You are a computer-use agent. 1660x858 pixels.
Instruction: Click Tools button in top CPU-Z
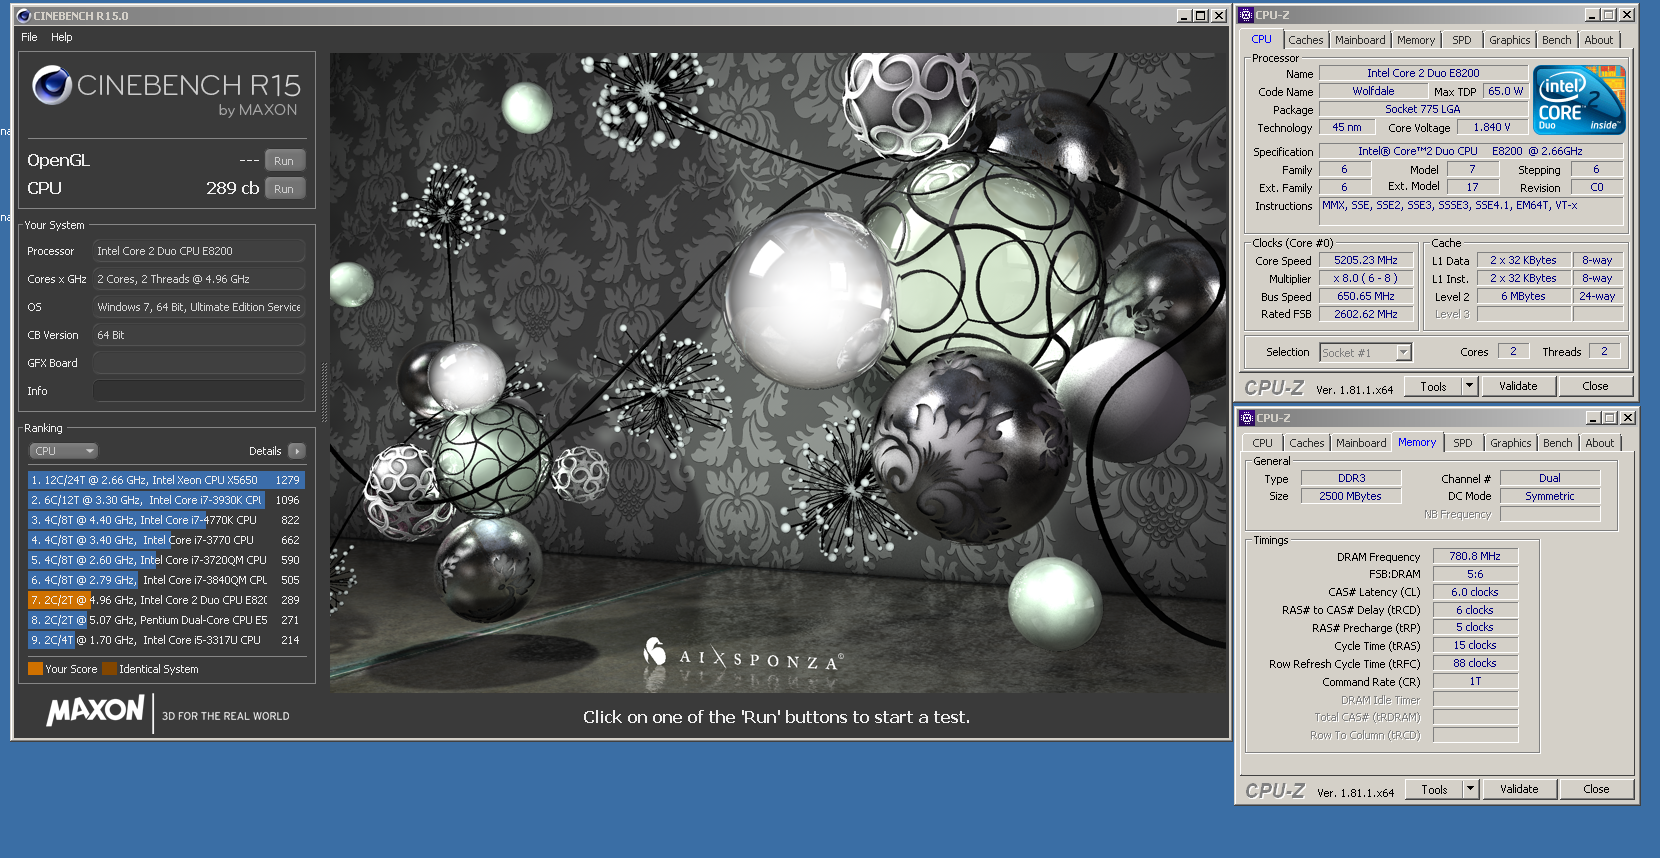(x=1433, y=386)
